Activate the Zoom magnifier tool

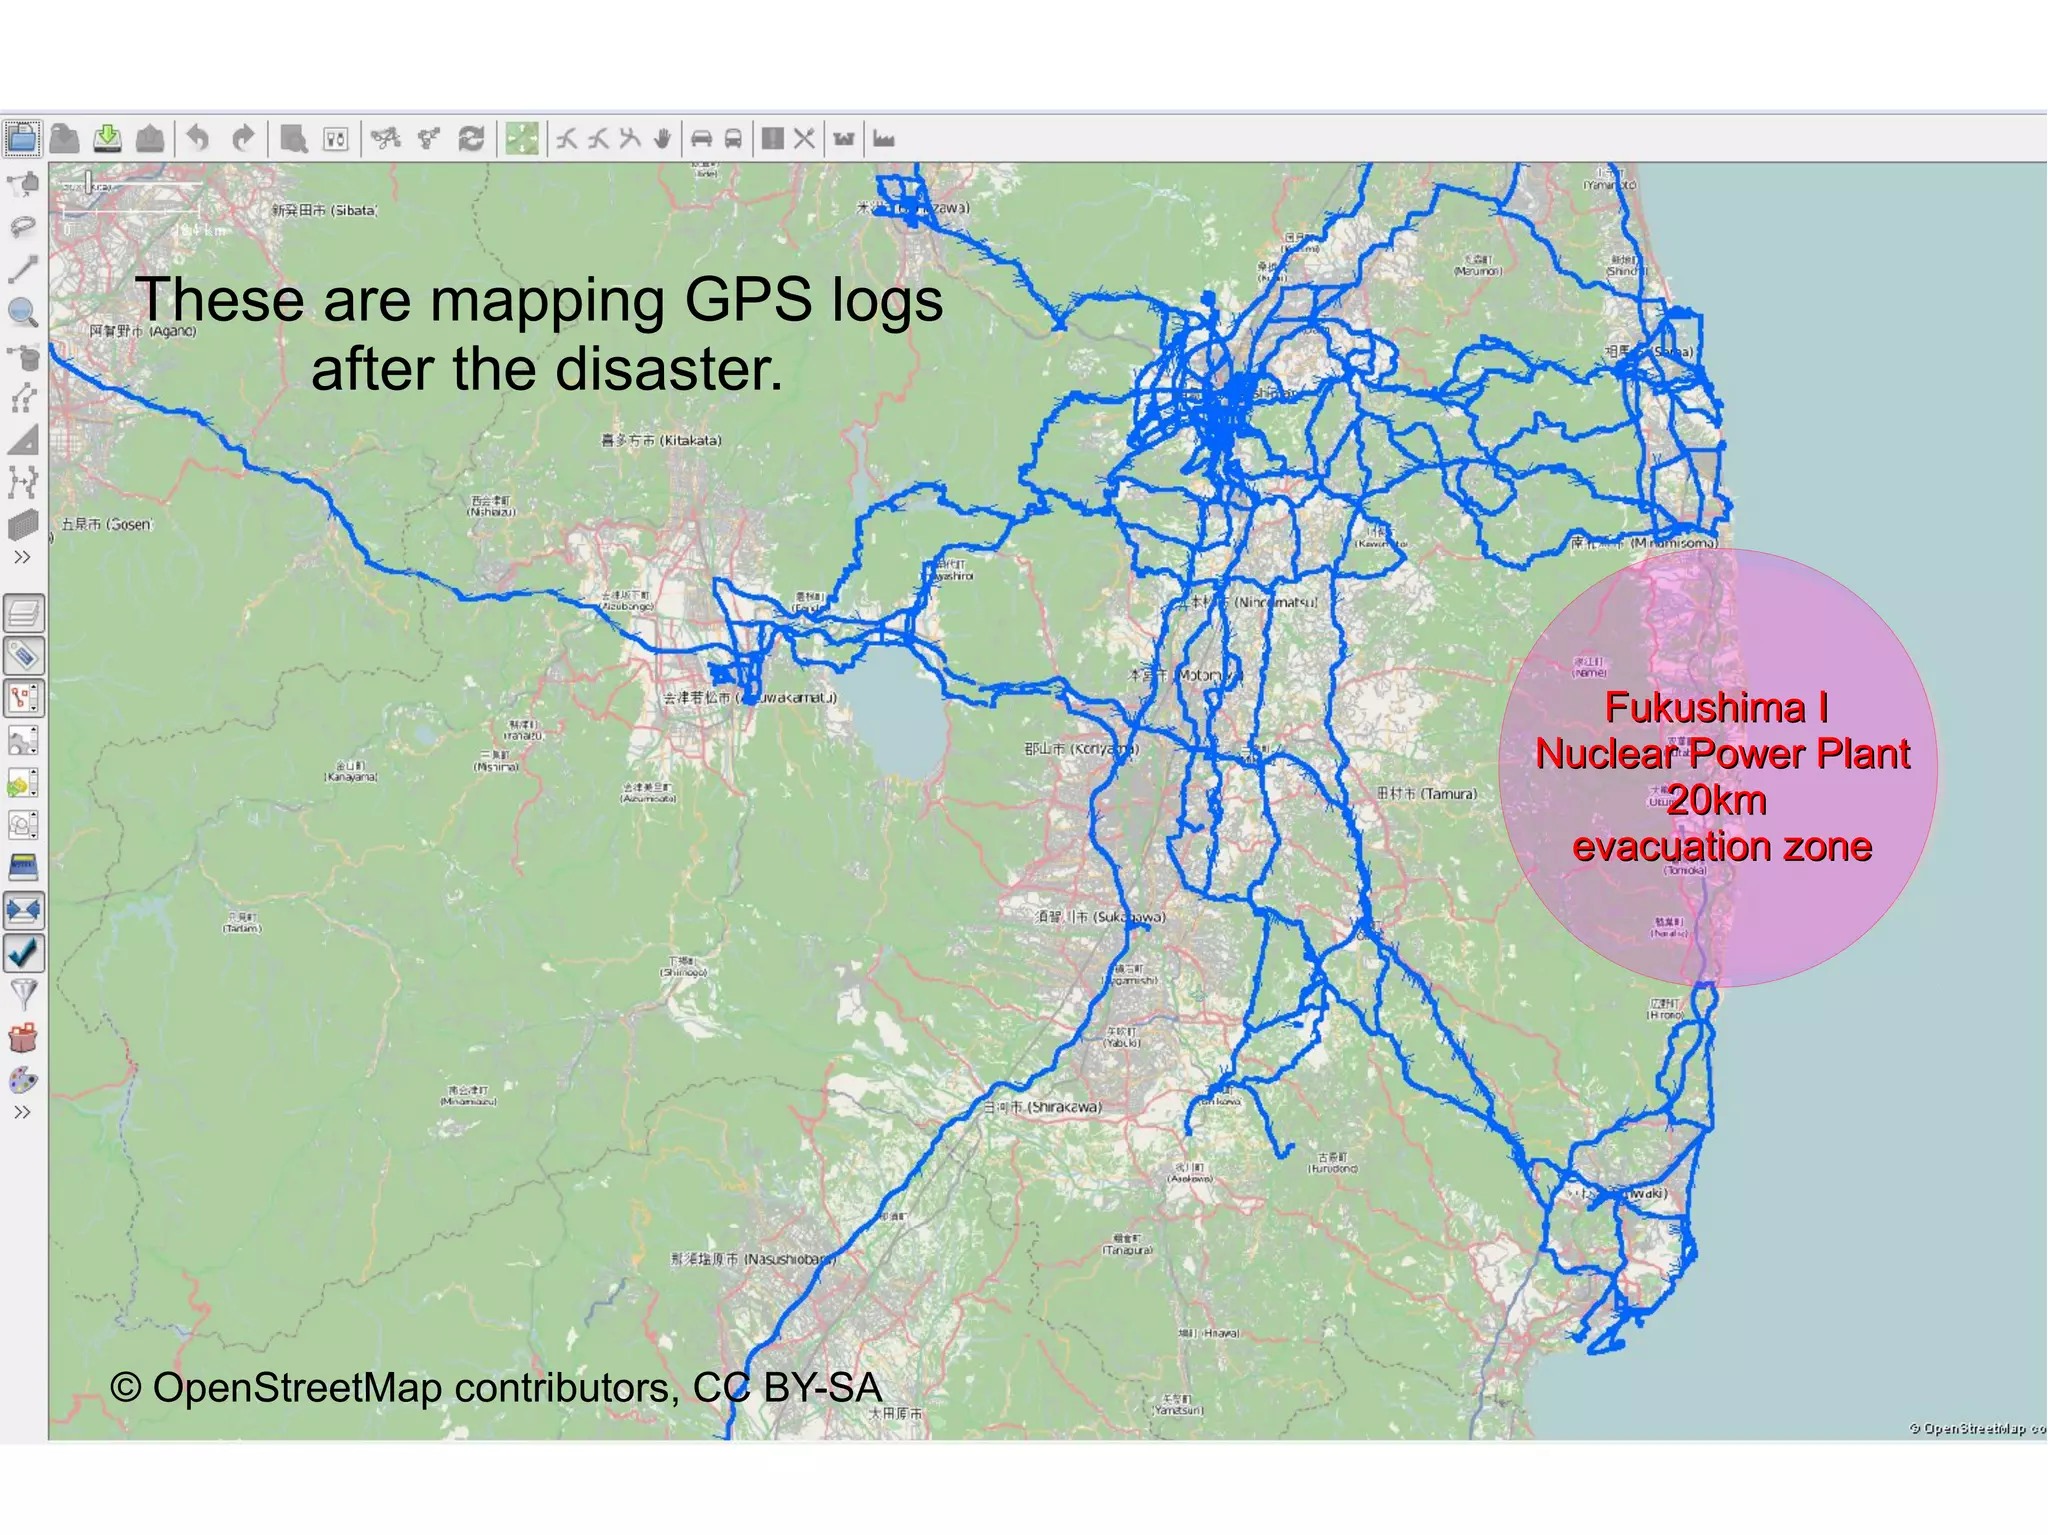(x=23, y=313)
